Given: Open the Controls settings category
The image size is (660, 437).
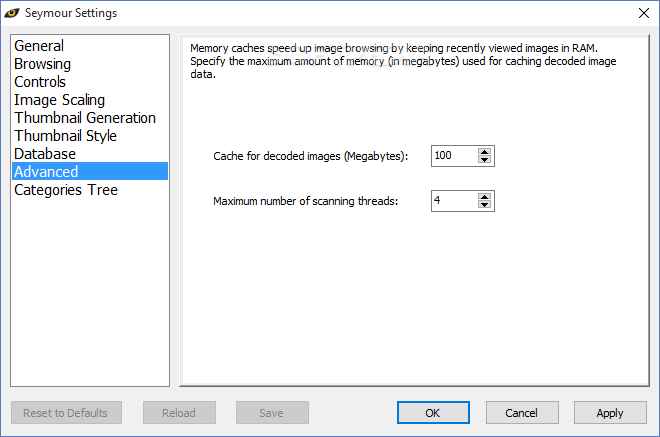Looking at the screenshot, I should [90, 82].
